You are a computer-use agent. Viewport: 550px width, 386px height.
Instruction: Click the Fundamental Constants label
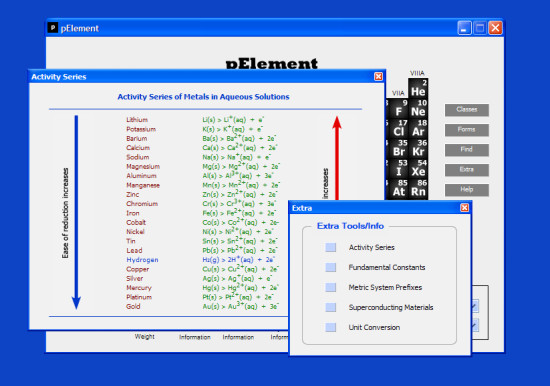387,267
